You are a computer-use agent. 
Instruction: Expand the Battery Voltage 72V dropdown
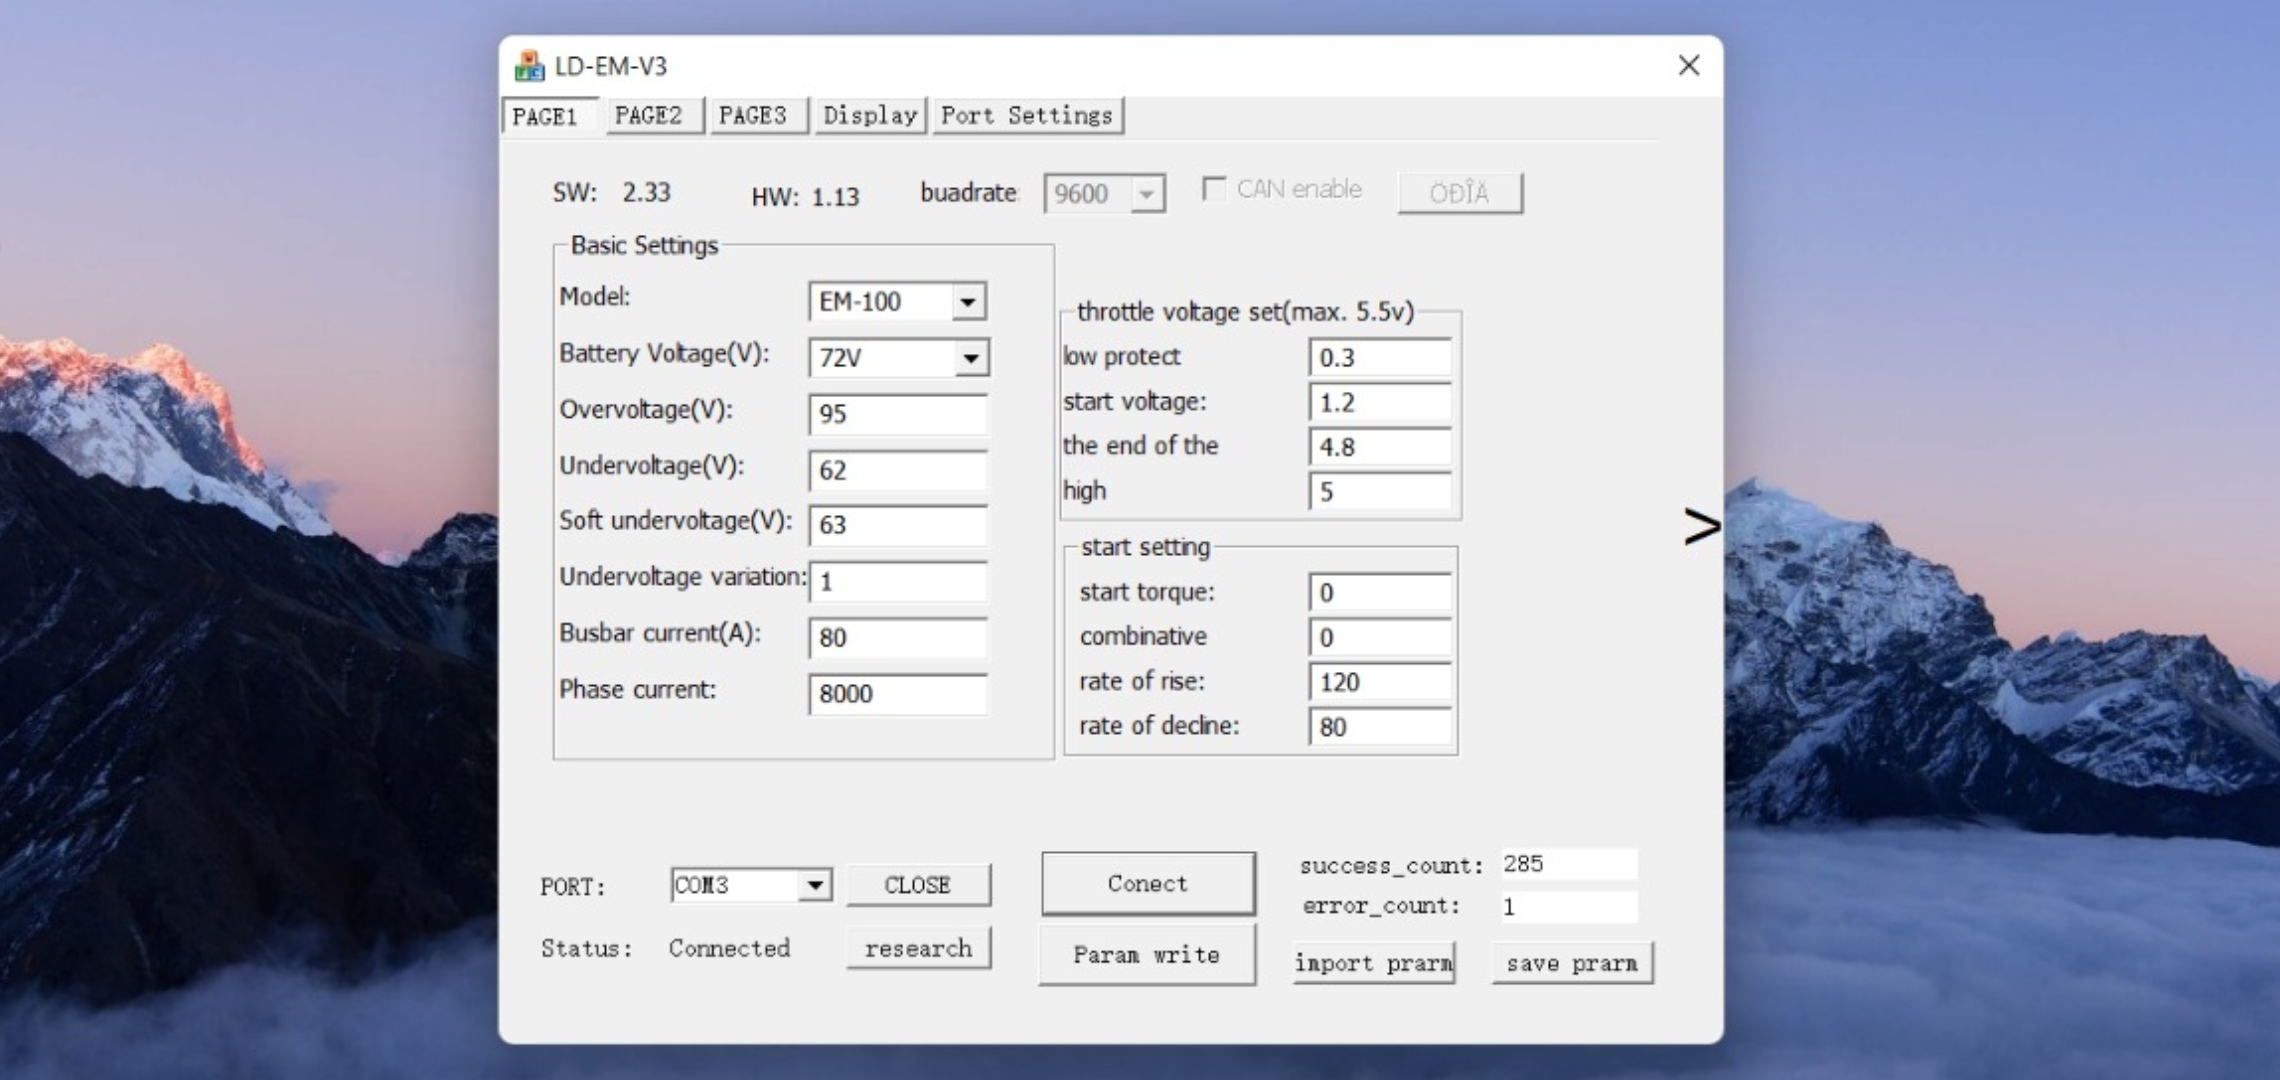point(969,358)
